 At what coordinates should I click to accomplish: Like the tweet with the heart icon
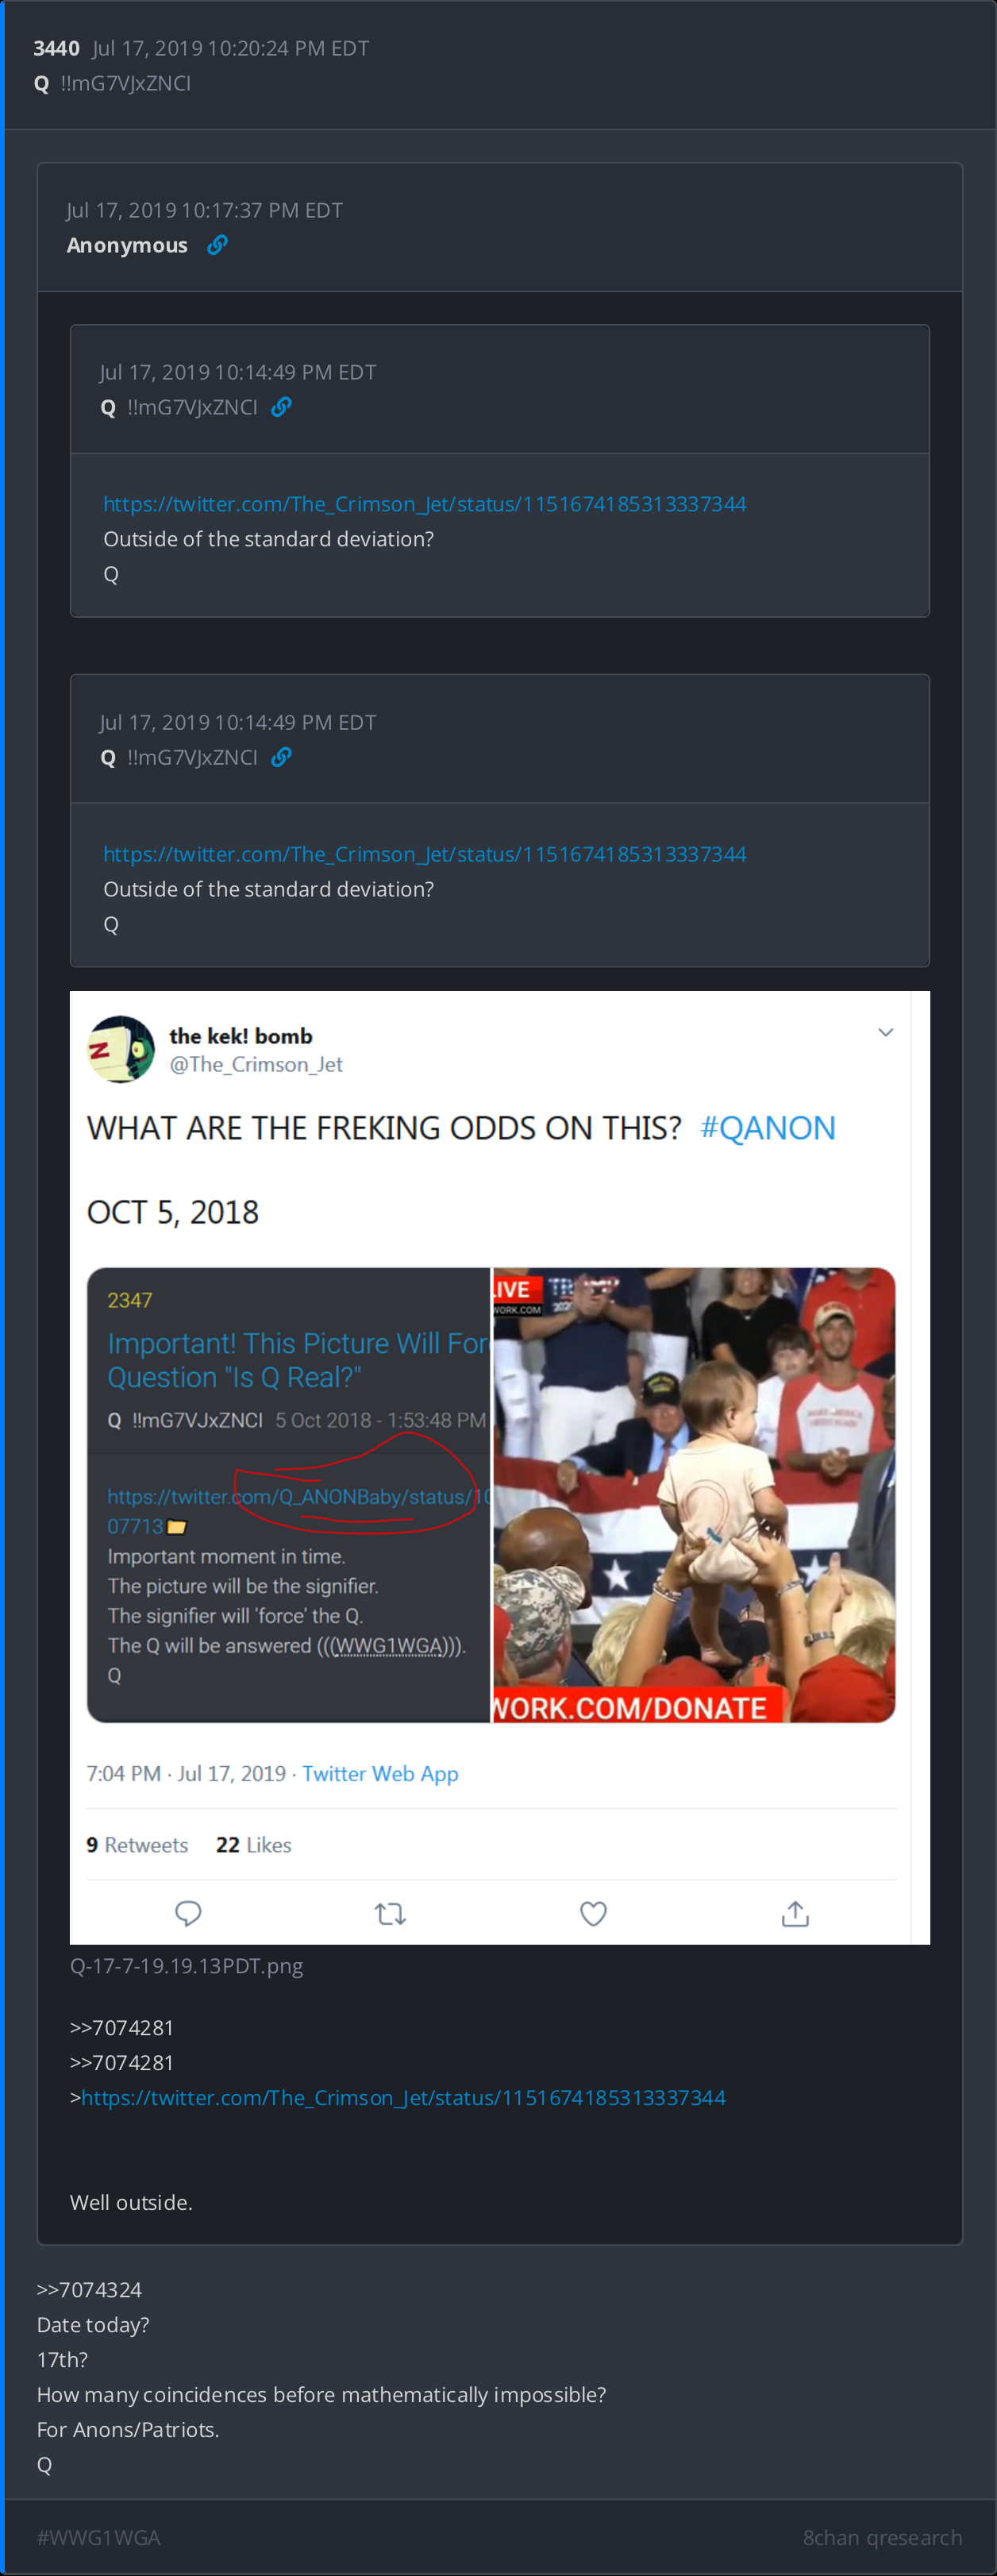point(593,1913)
